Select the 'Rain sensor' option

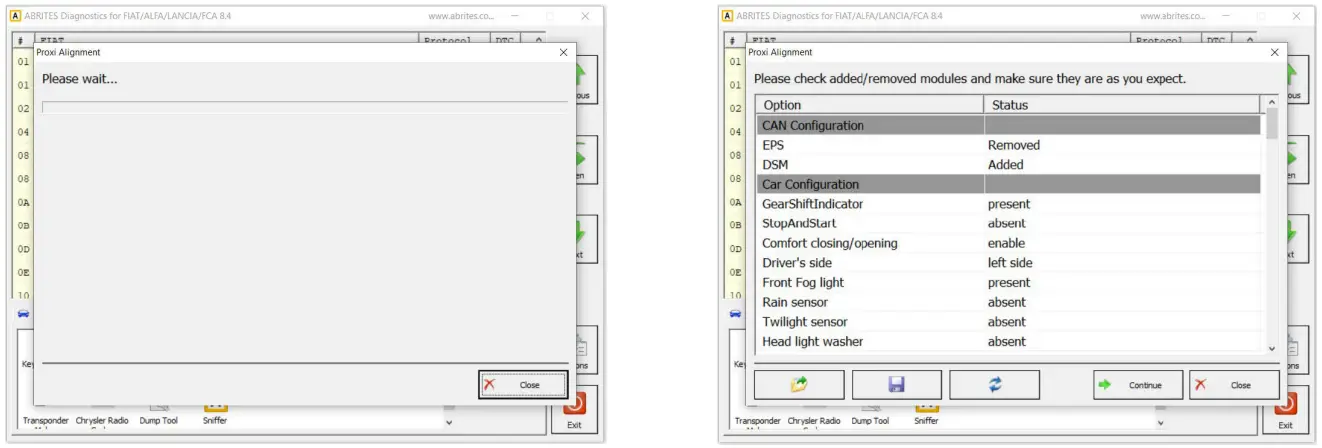click(x=1008, y=302)
